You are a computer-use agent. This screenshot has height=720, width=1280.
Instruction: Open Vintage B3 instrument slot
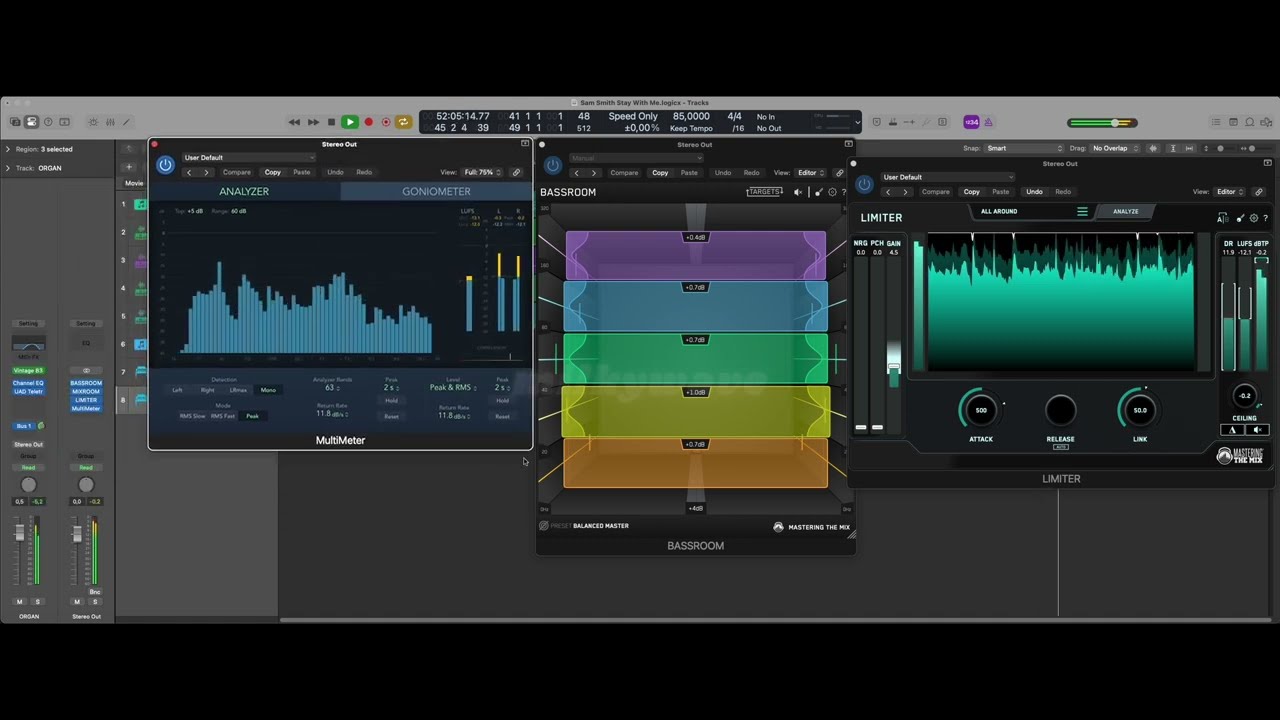coord(28,370)
